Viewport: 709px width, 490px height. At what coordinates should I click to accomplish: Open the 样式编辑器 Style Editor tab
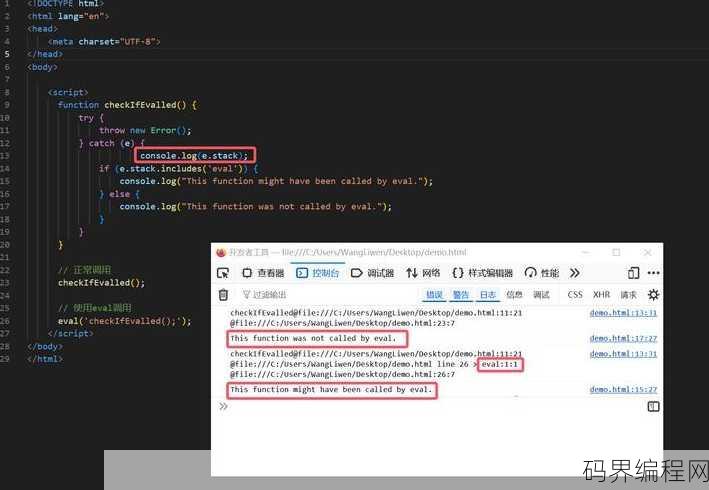click(x=482, y=273)
